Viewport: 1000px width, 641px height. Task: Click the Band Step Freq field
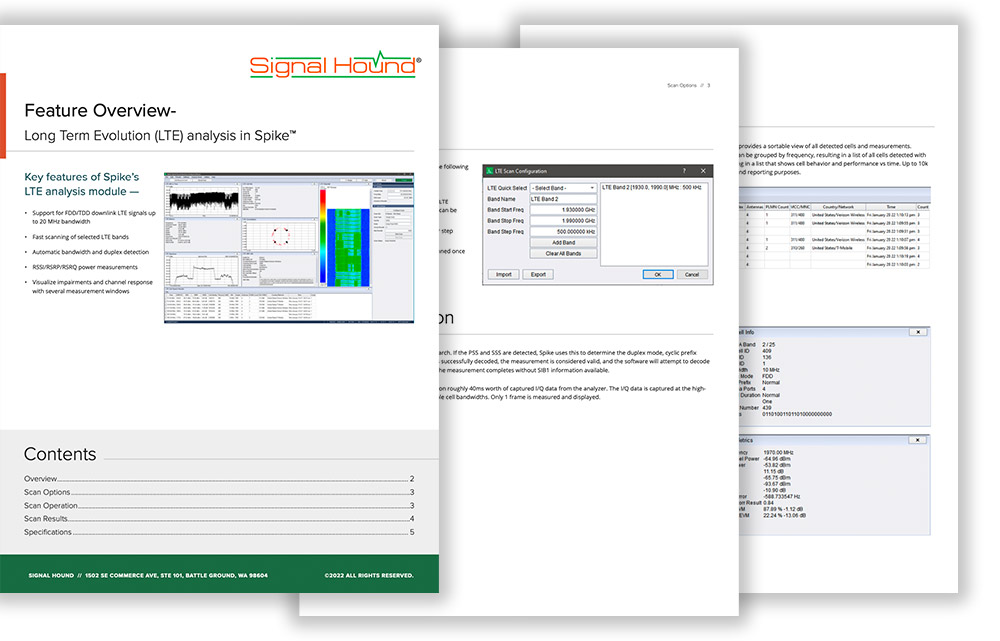(x=563, y=232)
